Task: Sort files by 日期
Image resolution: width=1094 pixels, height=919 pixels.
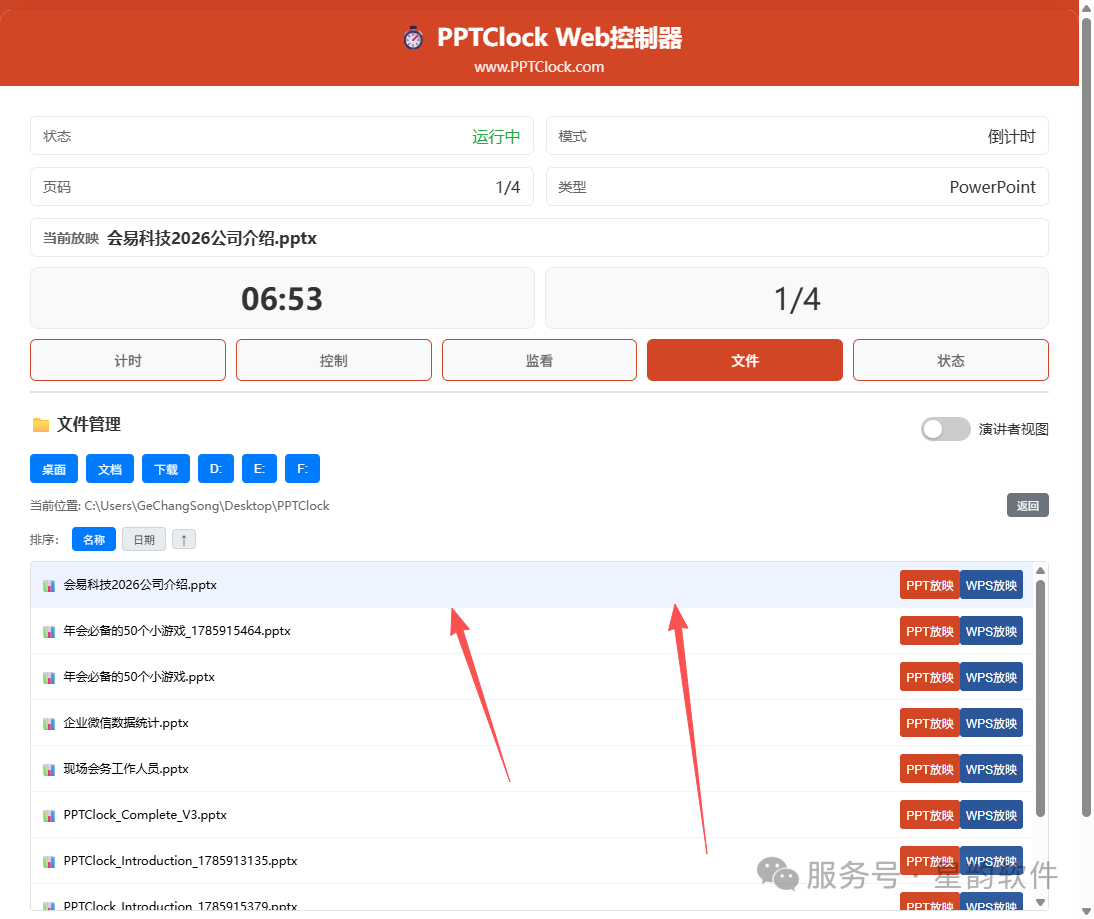Action: (x=144, y=539)
